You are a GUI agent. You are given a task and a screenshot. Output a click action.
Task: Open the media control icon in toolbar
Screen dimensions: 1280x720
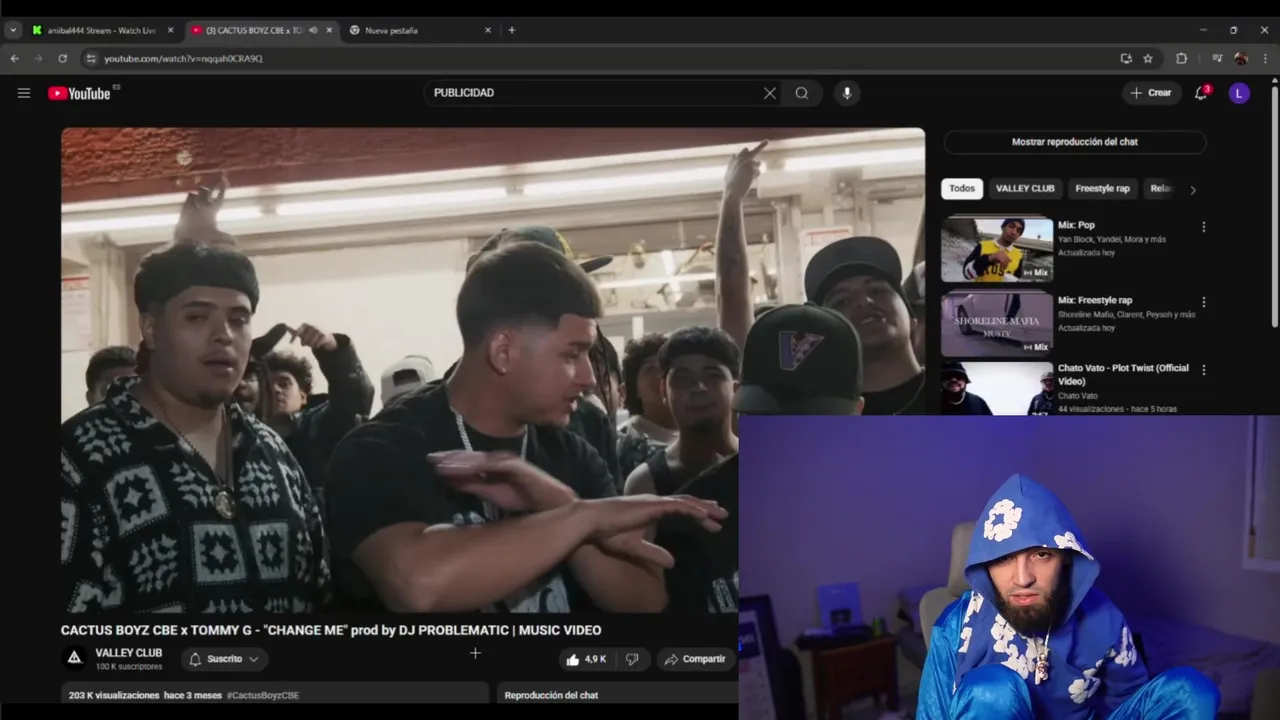(1217, 59)
